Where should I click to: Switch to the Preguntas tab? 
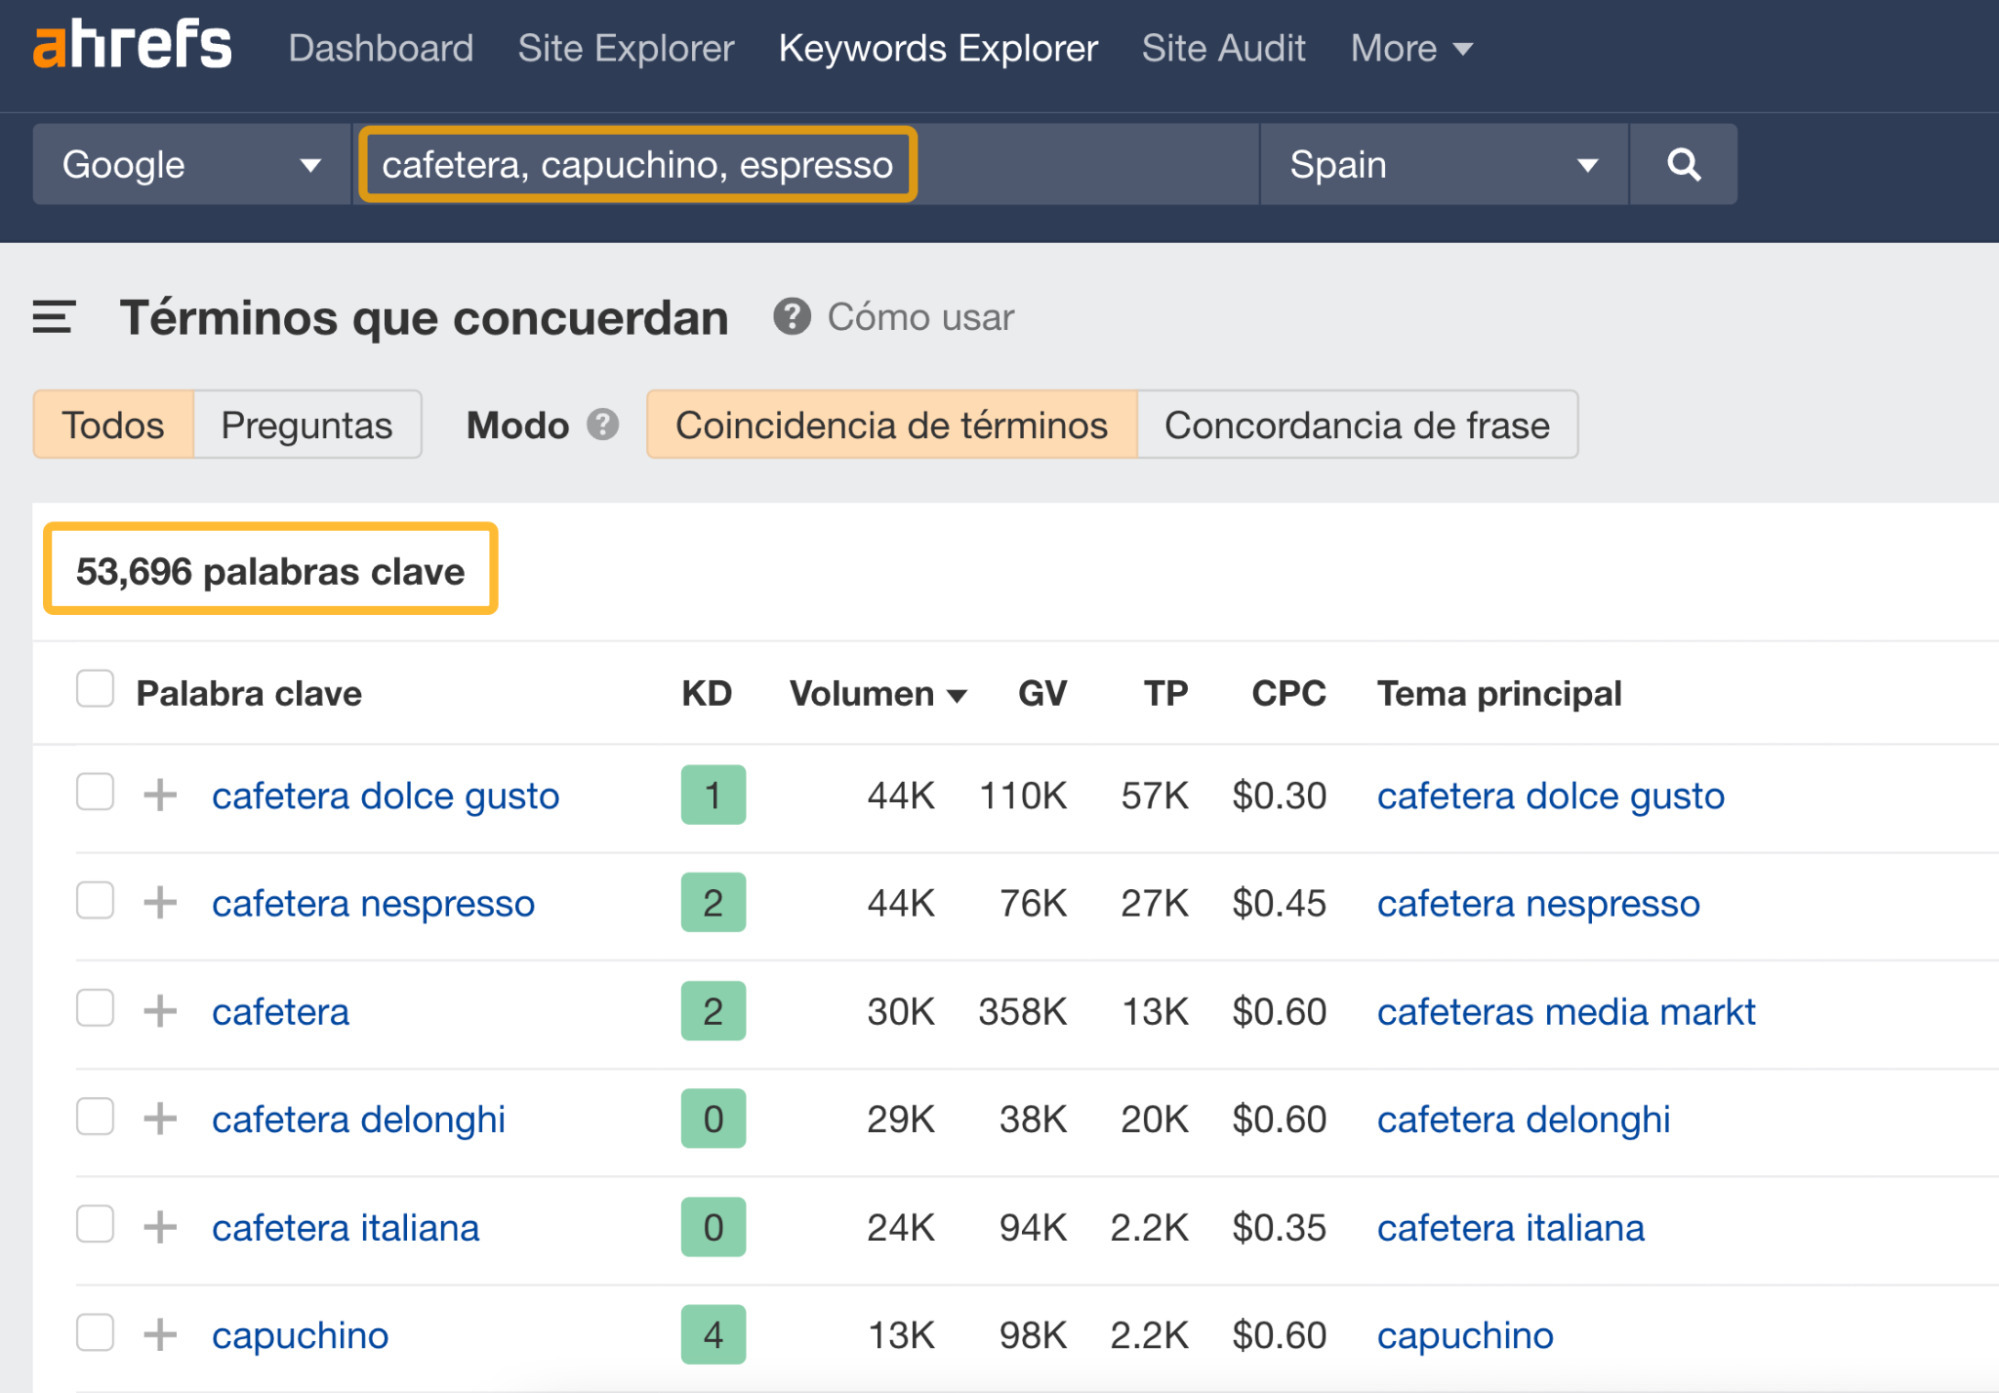pyautogui.click(x=306, y=424)
